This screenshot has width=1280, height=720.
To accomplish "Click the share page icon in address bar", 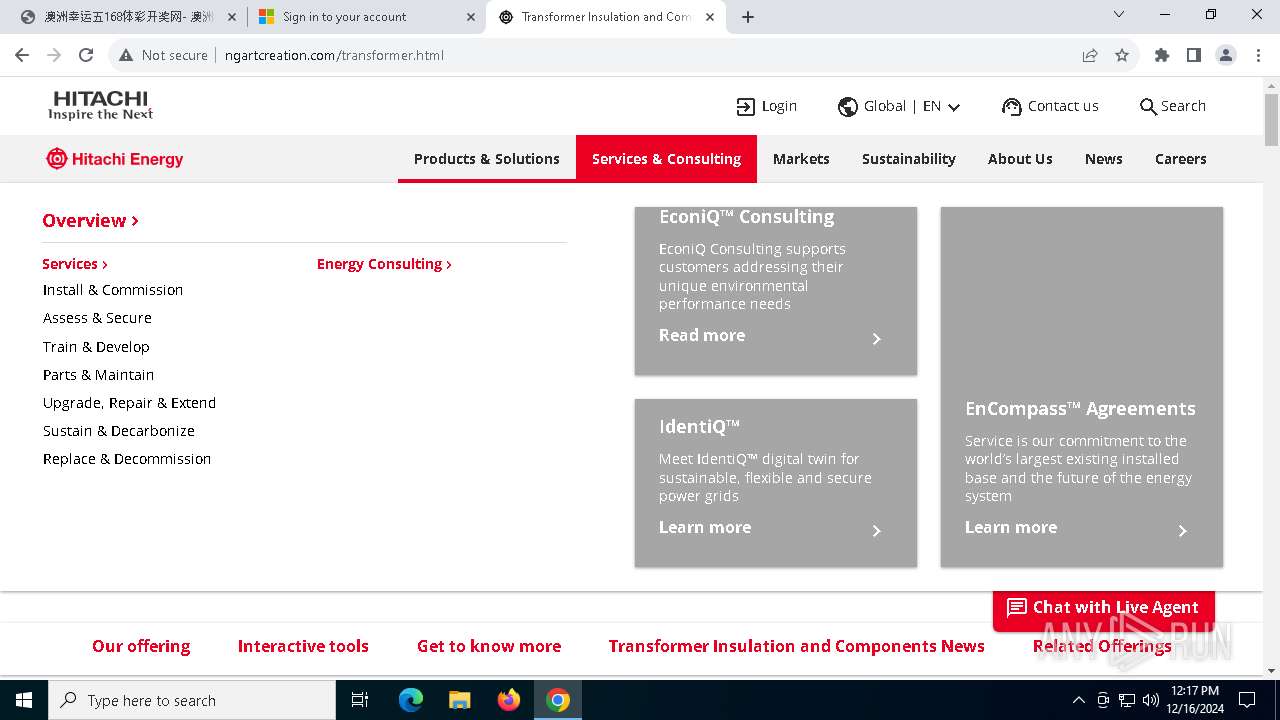I will [x=1090, y=55].
